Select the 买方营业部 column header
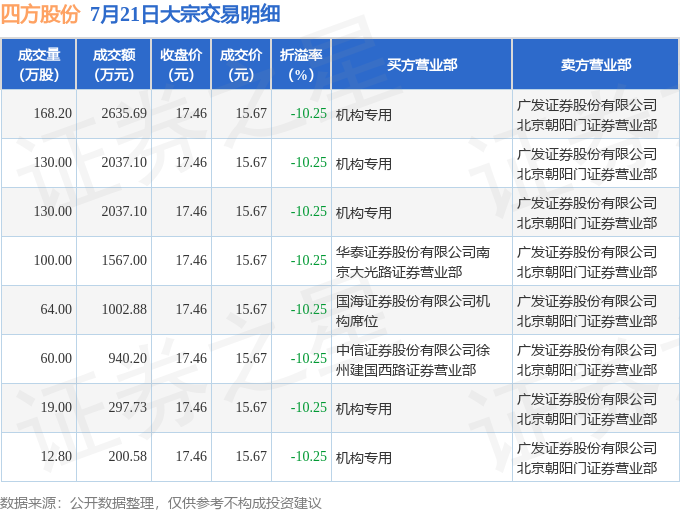680x512 pixels. pyautogui.click(x=422, y=65)
